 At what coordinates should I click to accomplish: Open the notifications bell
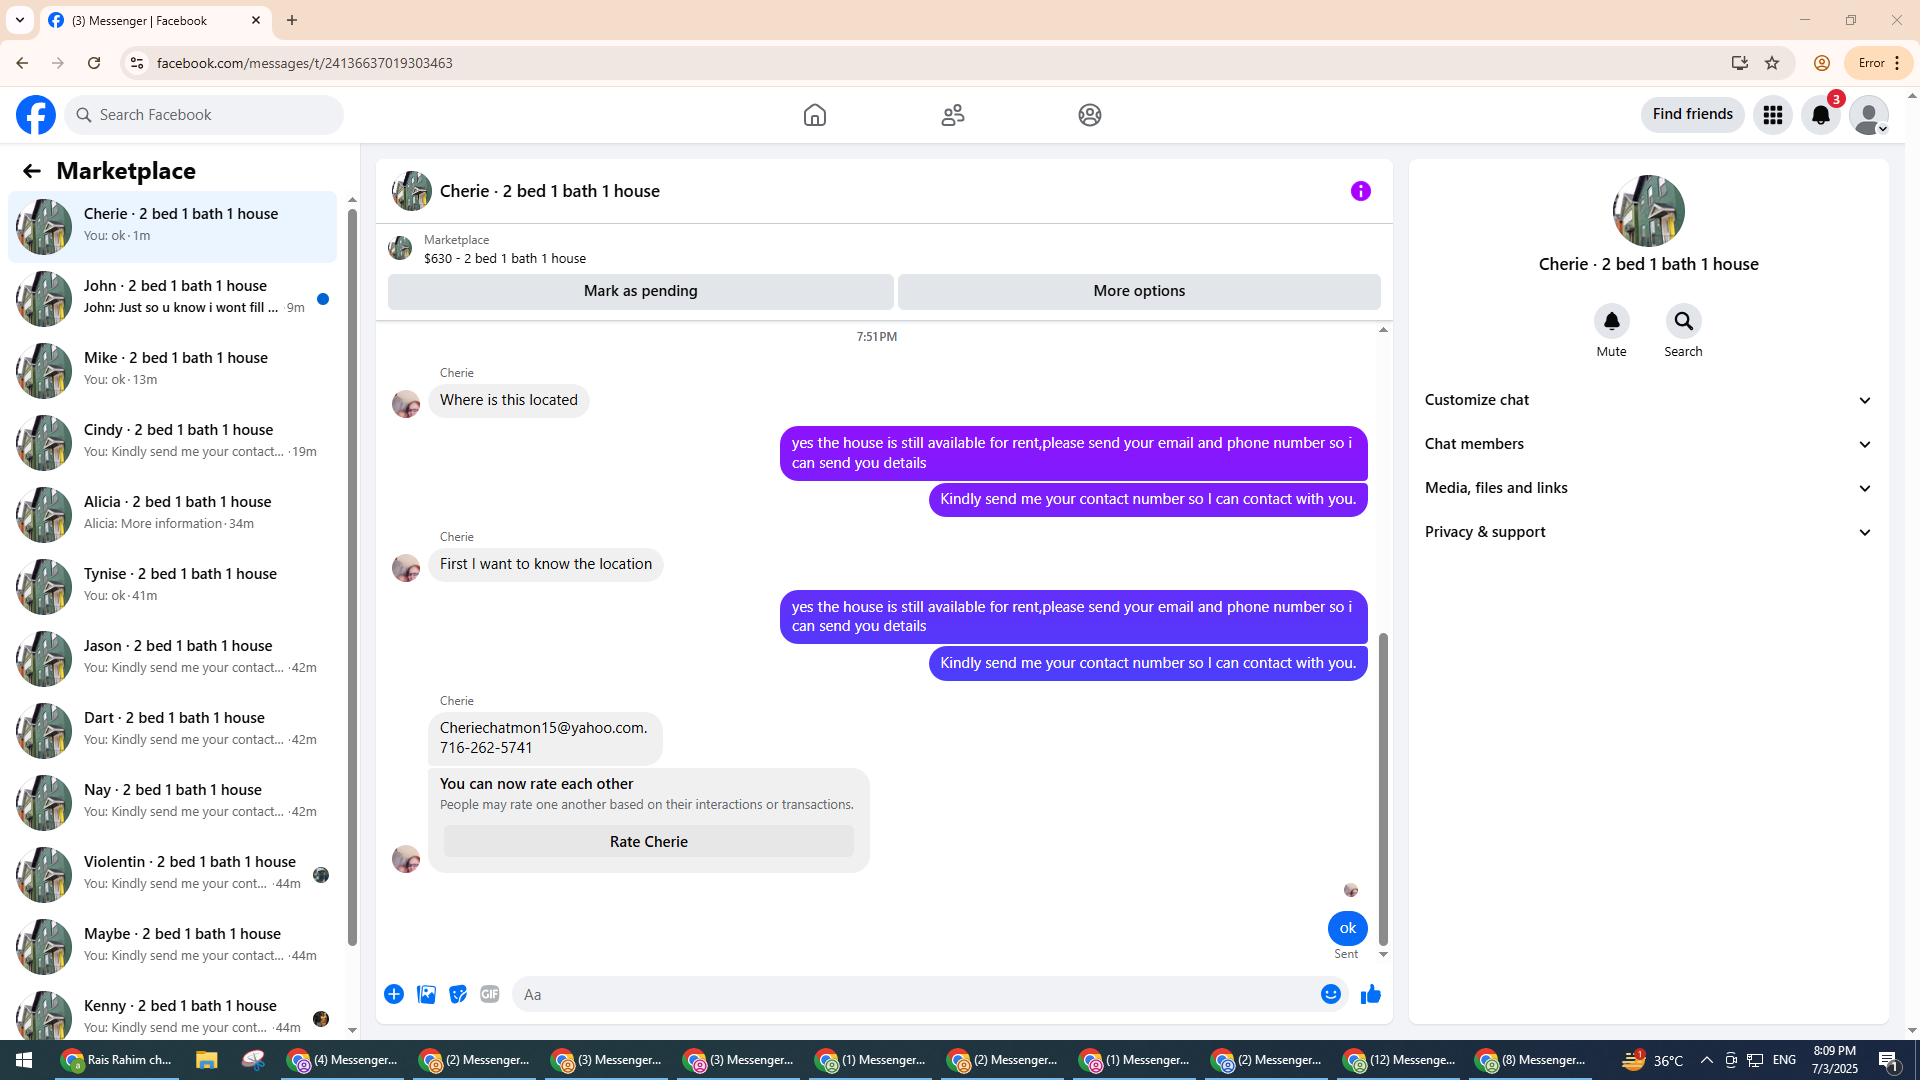1820,115
